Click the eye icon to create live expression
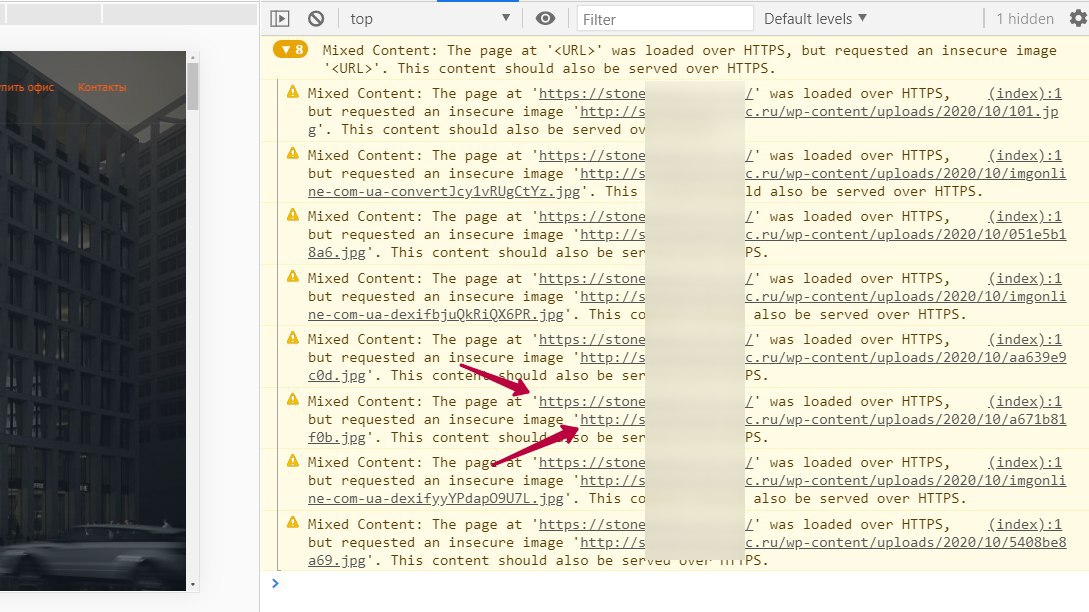This screenshot has height=612, width=1089. pyautogui.click(x=545, y=19)
